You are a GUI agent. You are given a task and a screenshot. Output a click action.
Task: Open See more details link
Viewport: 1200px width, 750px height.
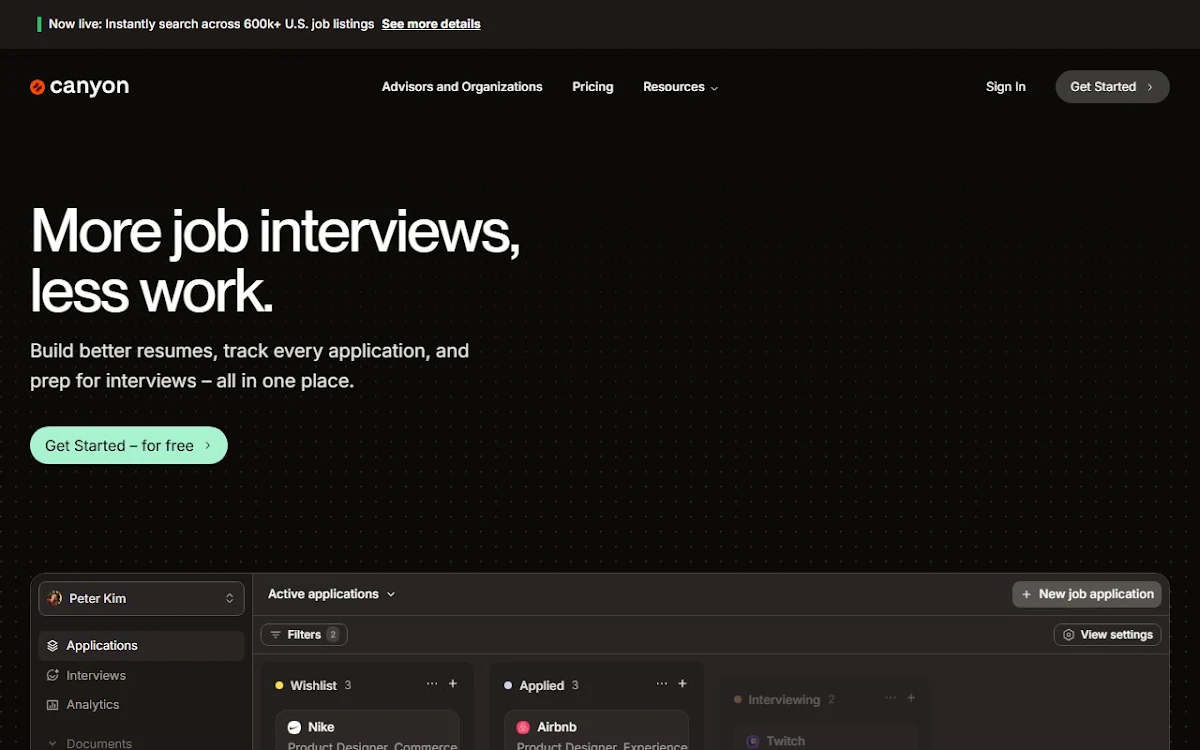click(x=431, y=24)
